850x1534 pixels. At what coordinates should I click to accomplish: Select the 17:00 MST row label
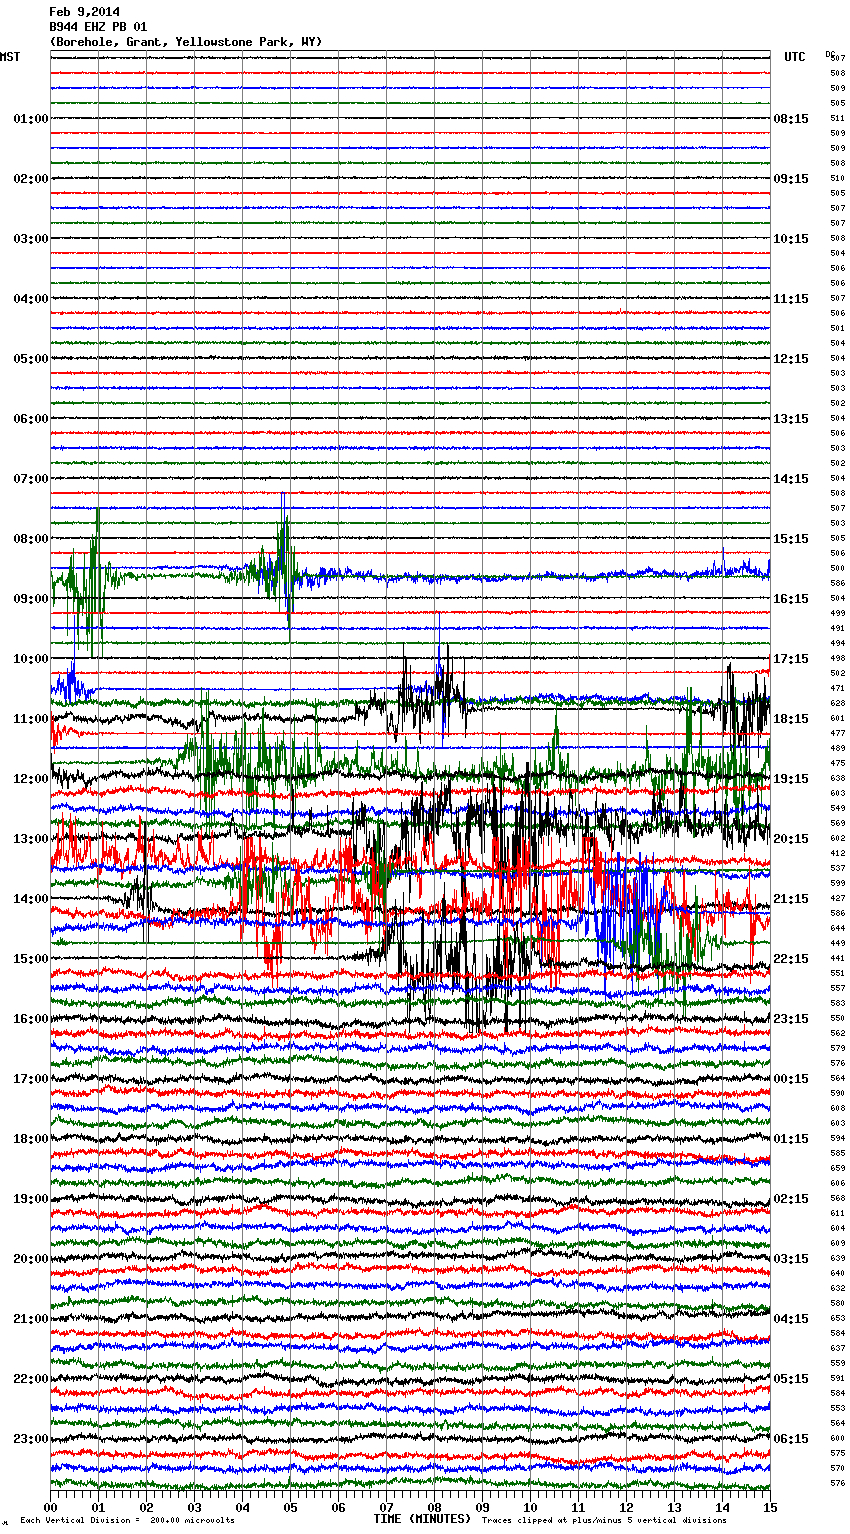click(31, 1079)
